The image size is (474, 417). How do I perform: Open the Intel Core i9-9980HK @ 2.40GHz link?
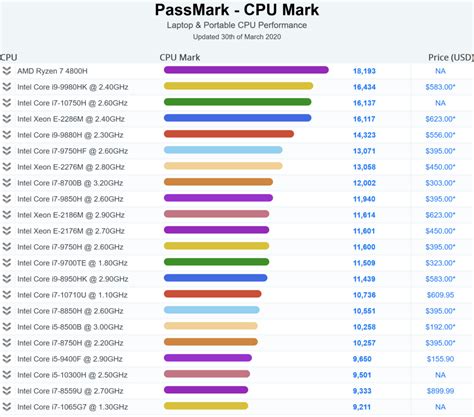pyautogui.click(x=73, y=87)
